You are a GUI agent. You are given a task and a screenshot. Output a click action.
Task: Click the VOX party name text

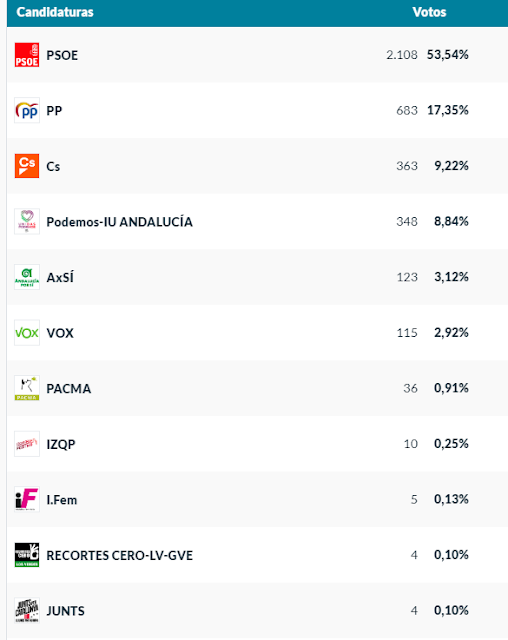(60, 333)
